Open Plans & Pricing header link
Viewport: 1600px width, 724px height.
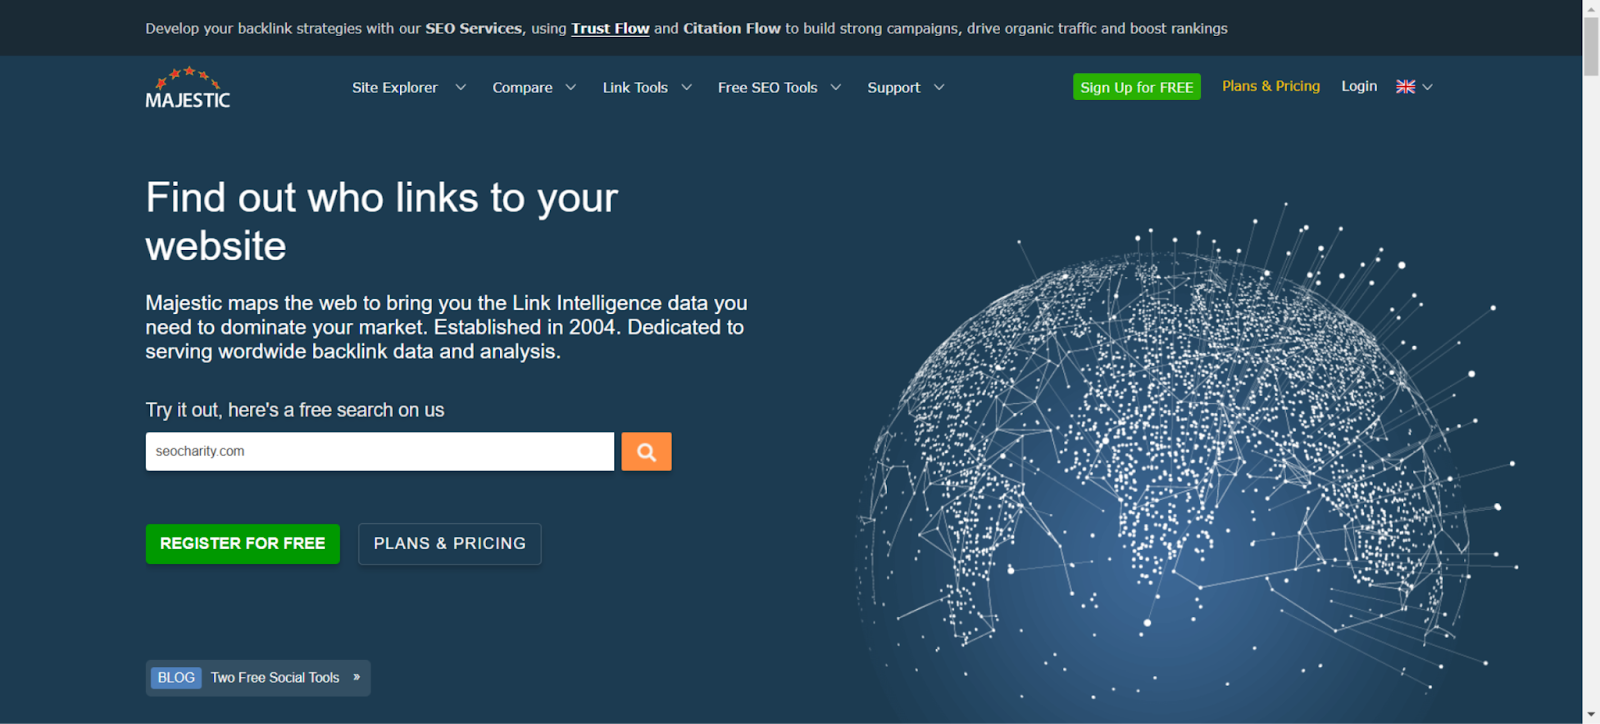1271,86
